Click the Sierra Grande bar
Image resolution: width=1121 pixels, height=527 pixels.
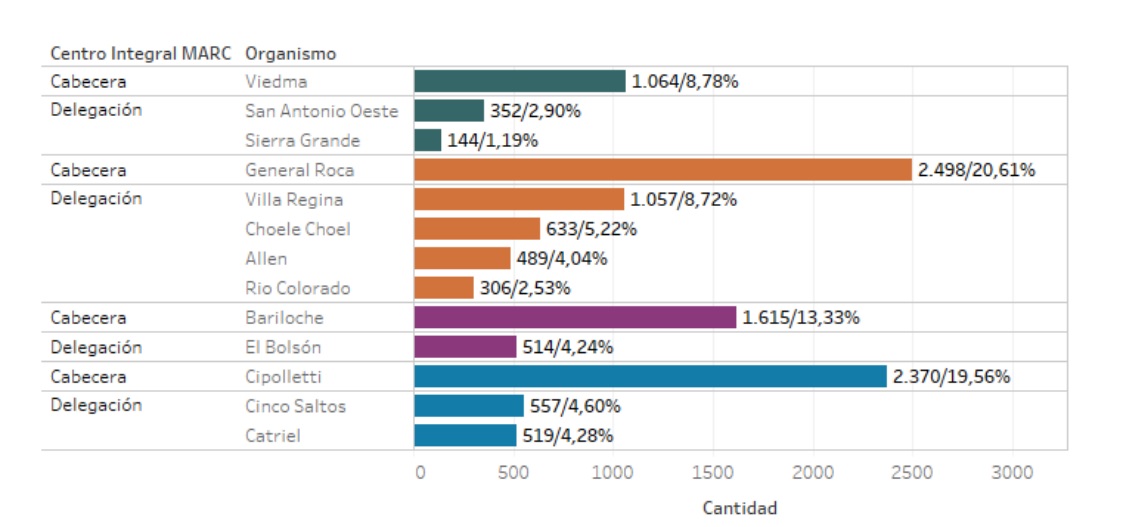[x=428, y=141]
